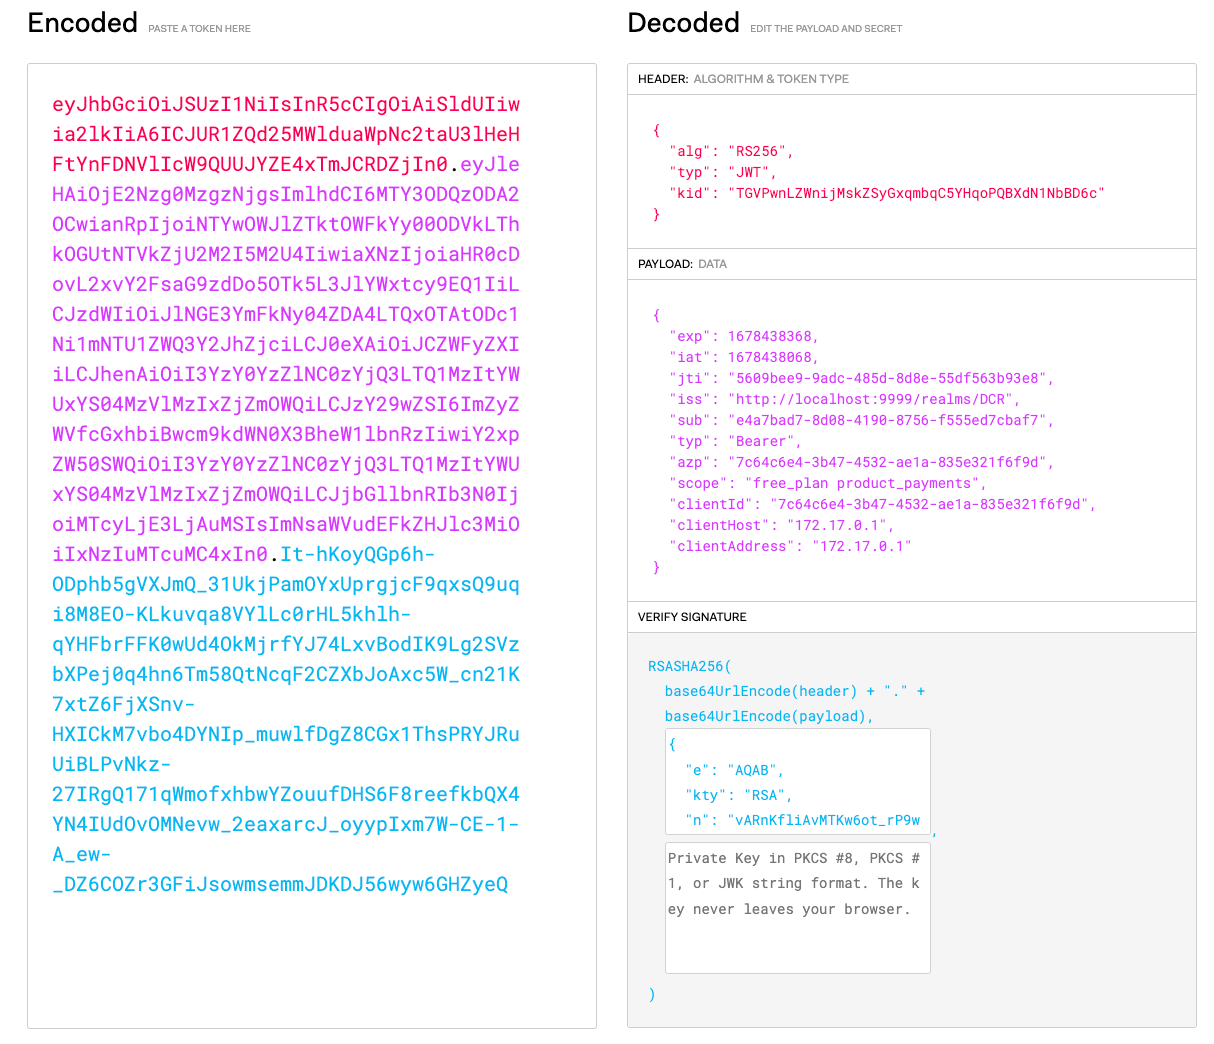Click the "n" modulus key line
Viewport: 1214px width, 1044px height.
(803, 821)
